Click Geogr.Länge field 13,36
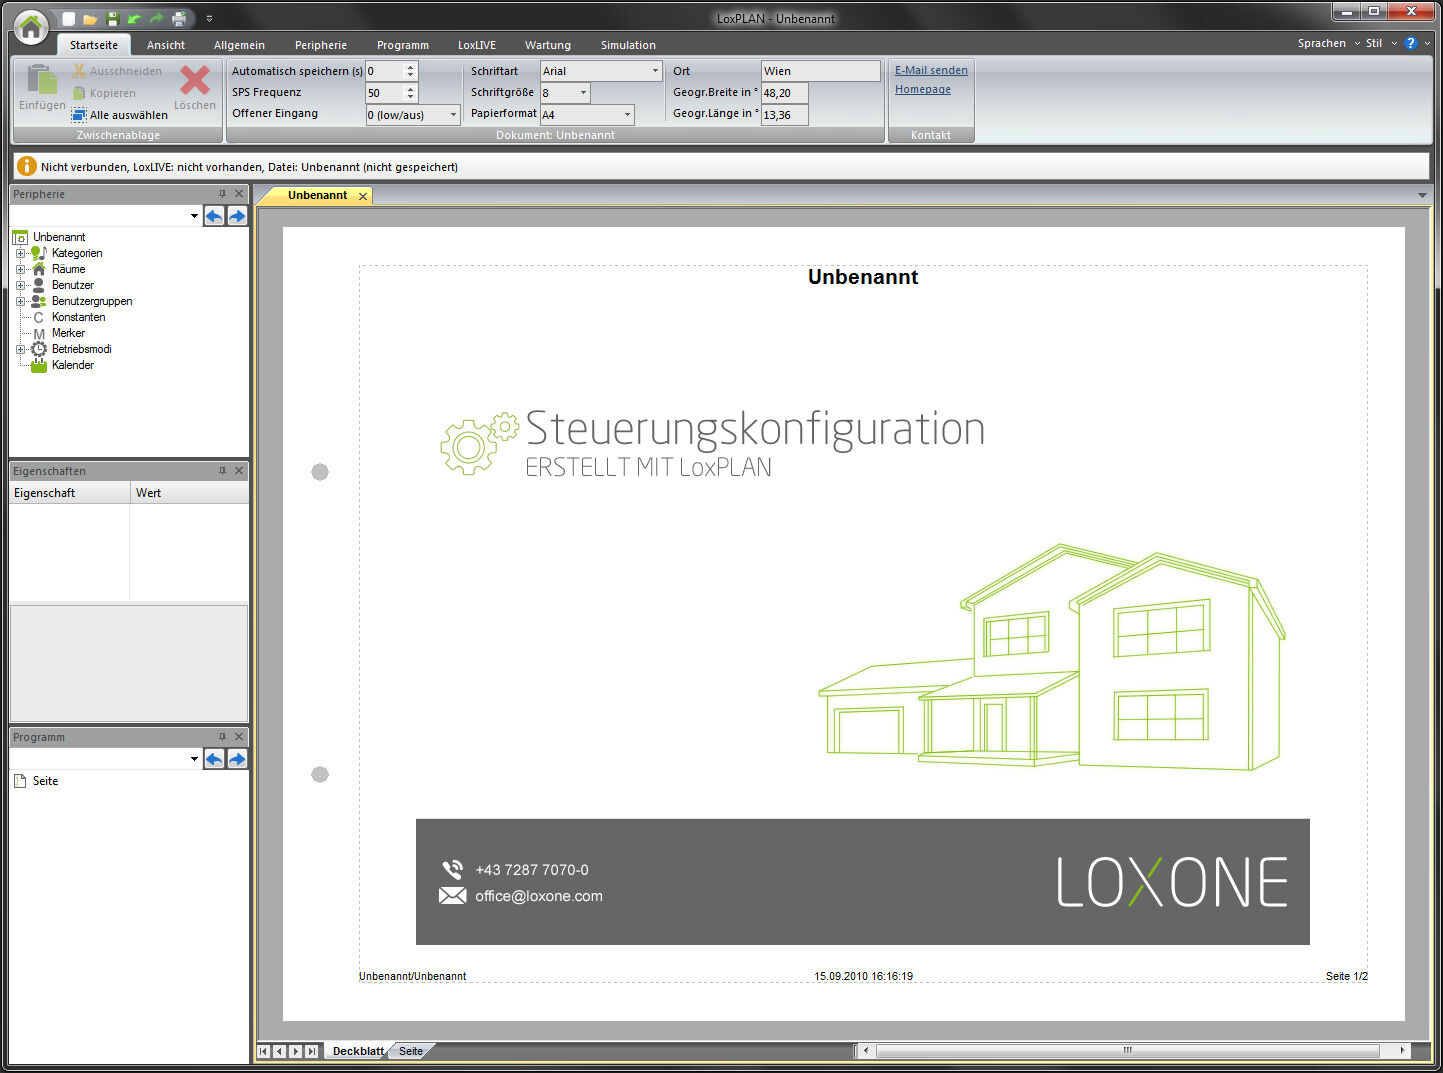The width and height of the screenshot is (1443, 1073). [784, 115]
